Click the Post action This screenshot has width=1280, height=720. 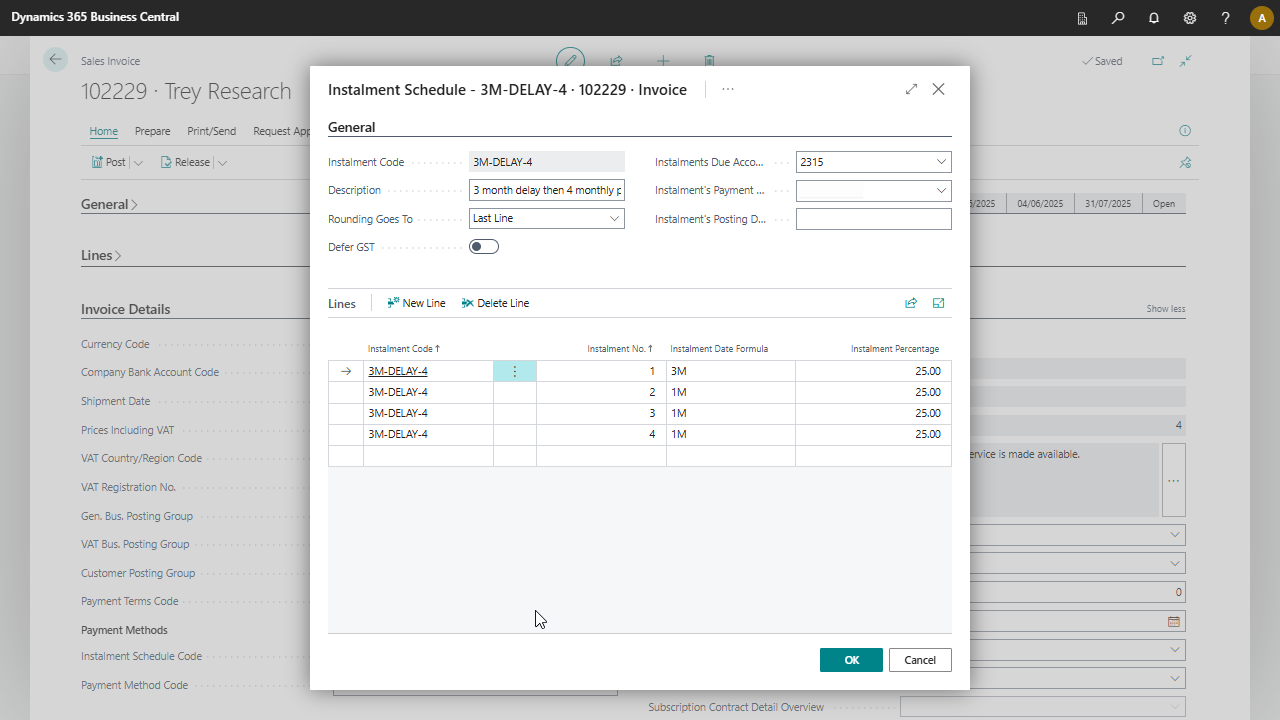click(109, 162)
